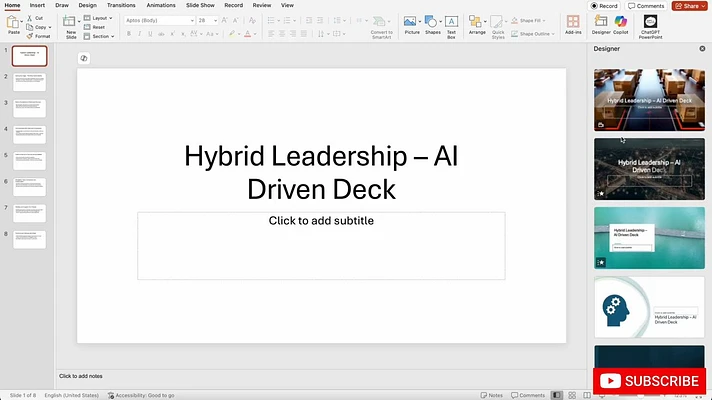Open the Paste options arrow
The image size is (712, 400).
coord(21,22)
